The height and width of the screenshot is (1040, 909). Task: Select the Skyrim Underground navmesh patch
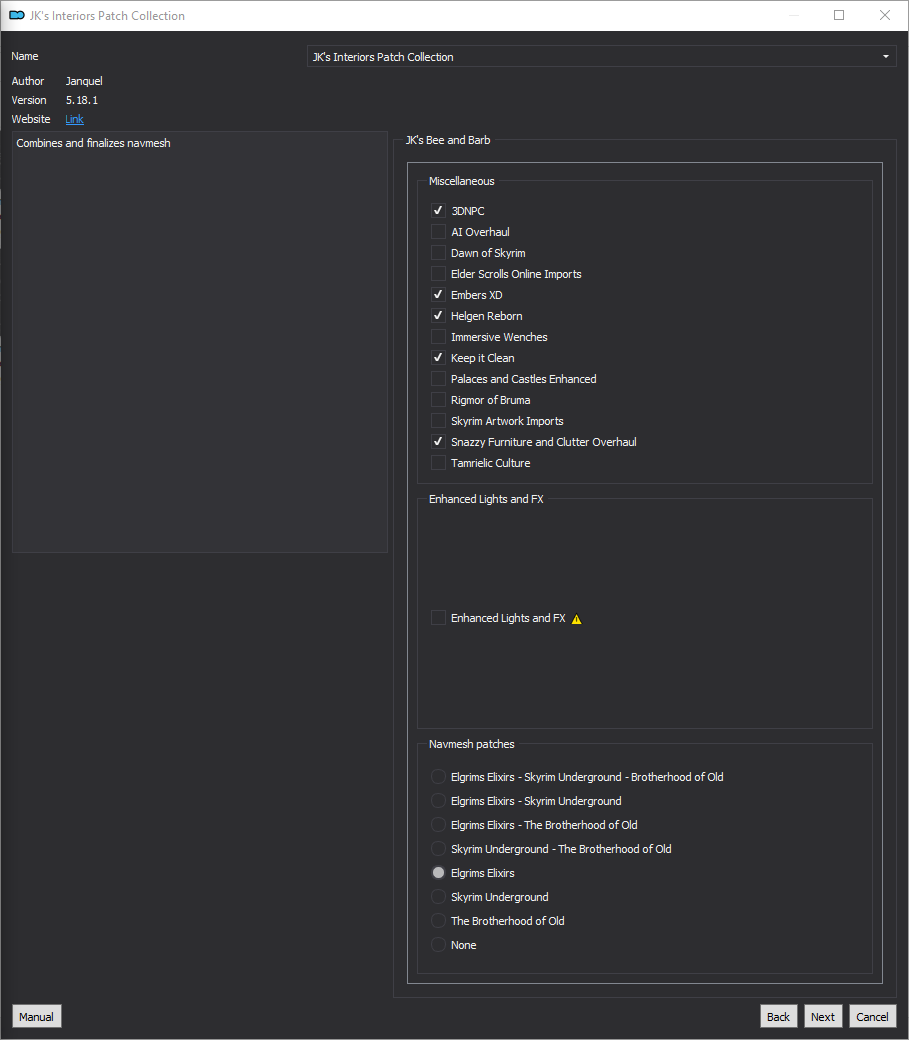(x=438, y=897)
